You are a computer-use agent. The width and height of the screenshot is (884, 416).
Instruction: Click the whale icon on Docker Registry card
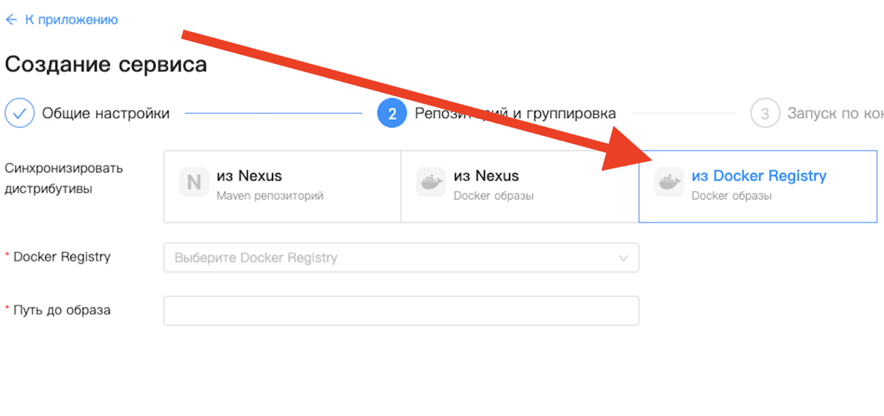click(x=668, y=183)
